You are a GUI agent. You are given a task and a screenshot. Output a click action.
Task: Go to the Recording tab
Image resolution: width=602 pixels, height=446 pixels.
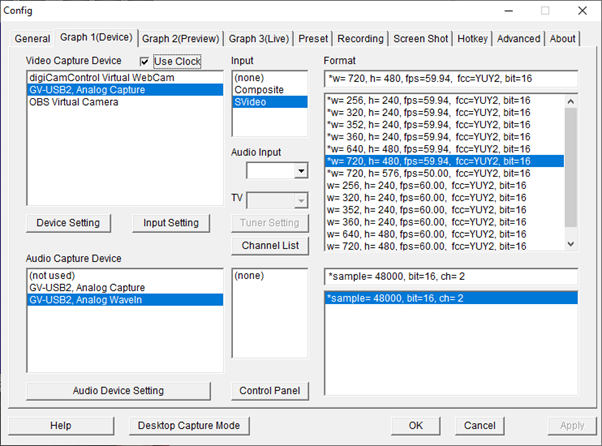click(360, 39)
